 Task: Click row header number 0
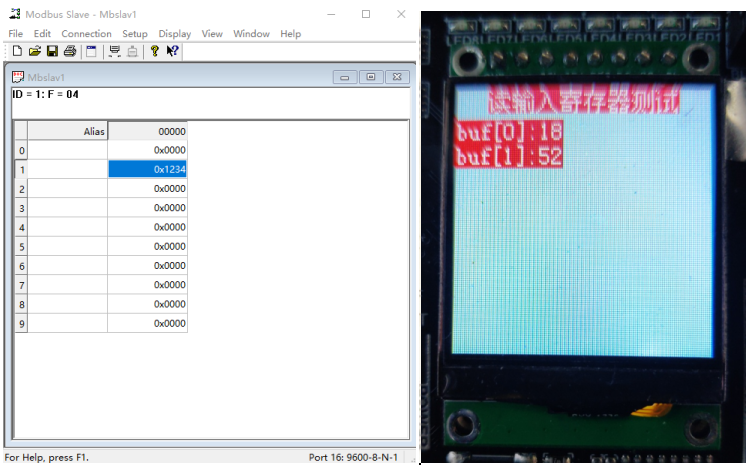coord(22,150)
